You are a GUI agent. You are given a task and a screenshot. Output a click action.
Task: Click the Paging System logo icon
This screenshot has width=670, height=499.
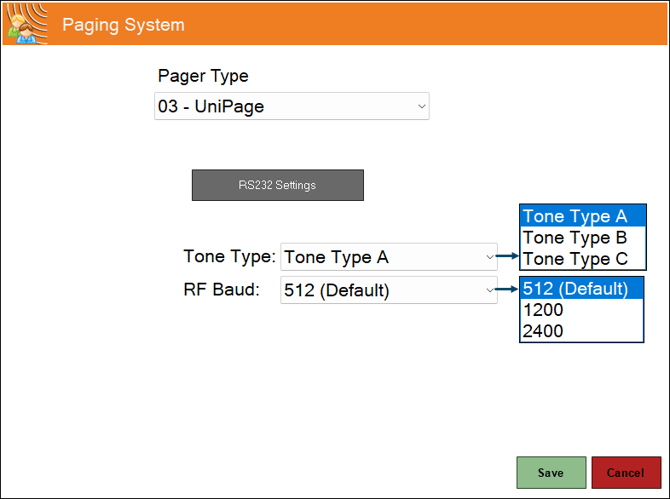coord(26,24)
